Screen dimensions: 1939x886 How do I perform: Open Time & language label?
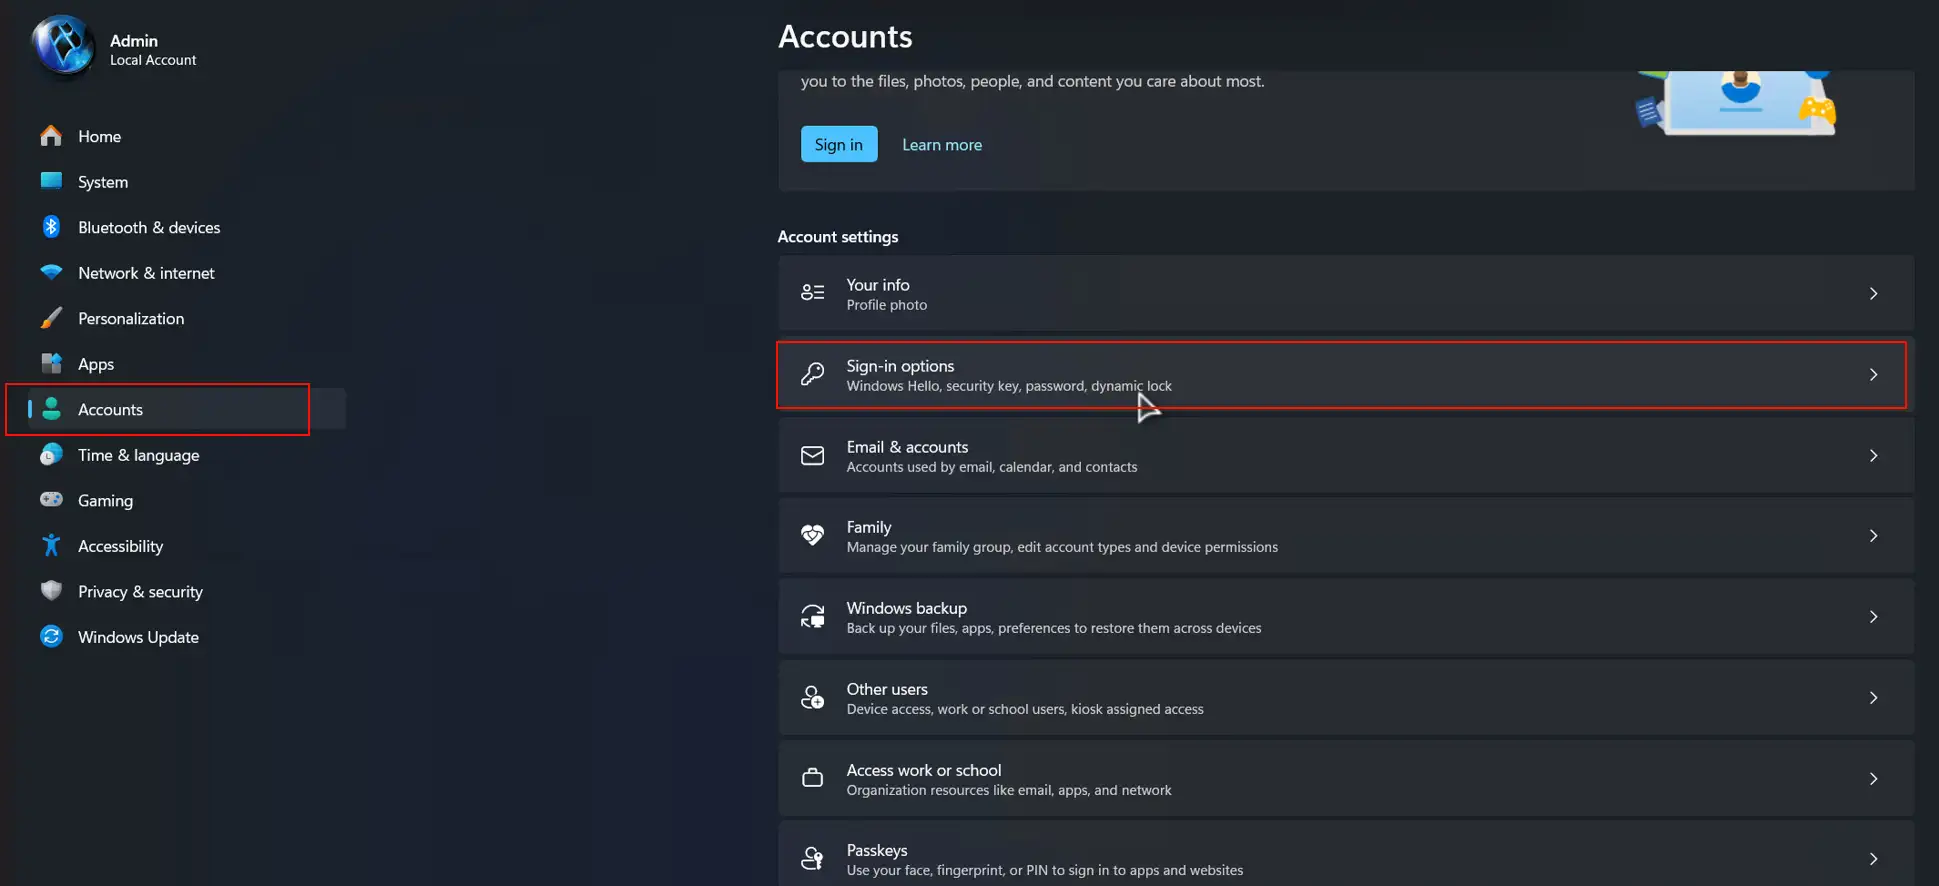pyautogui.click(x=139, y=455)
